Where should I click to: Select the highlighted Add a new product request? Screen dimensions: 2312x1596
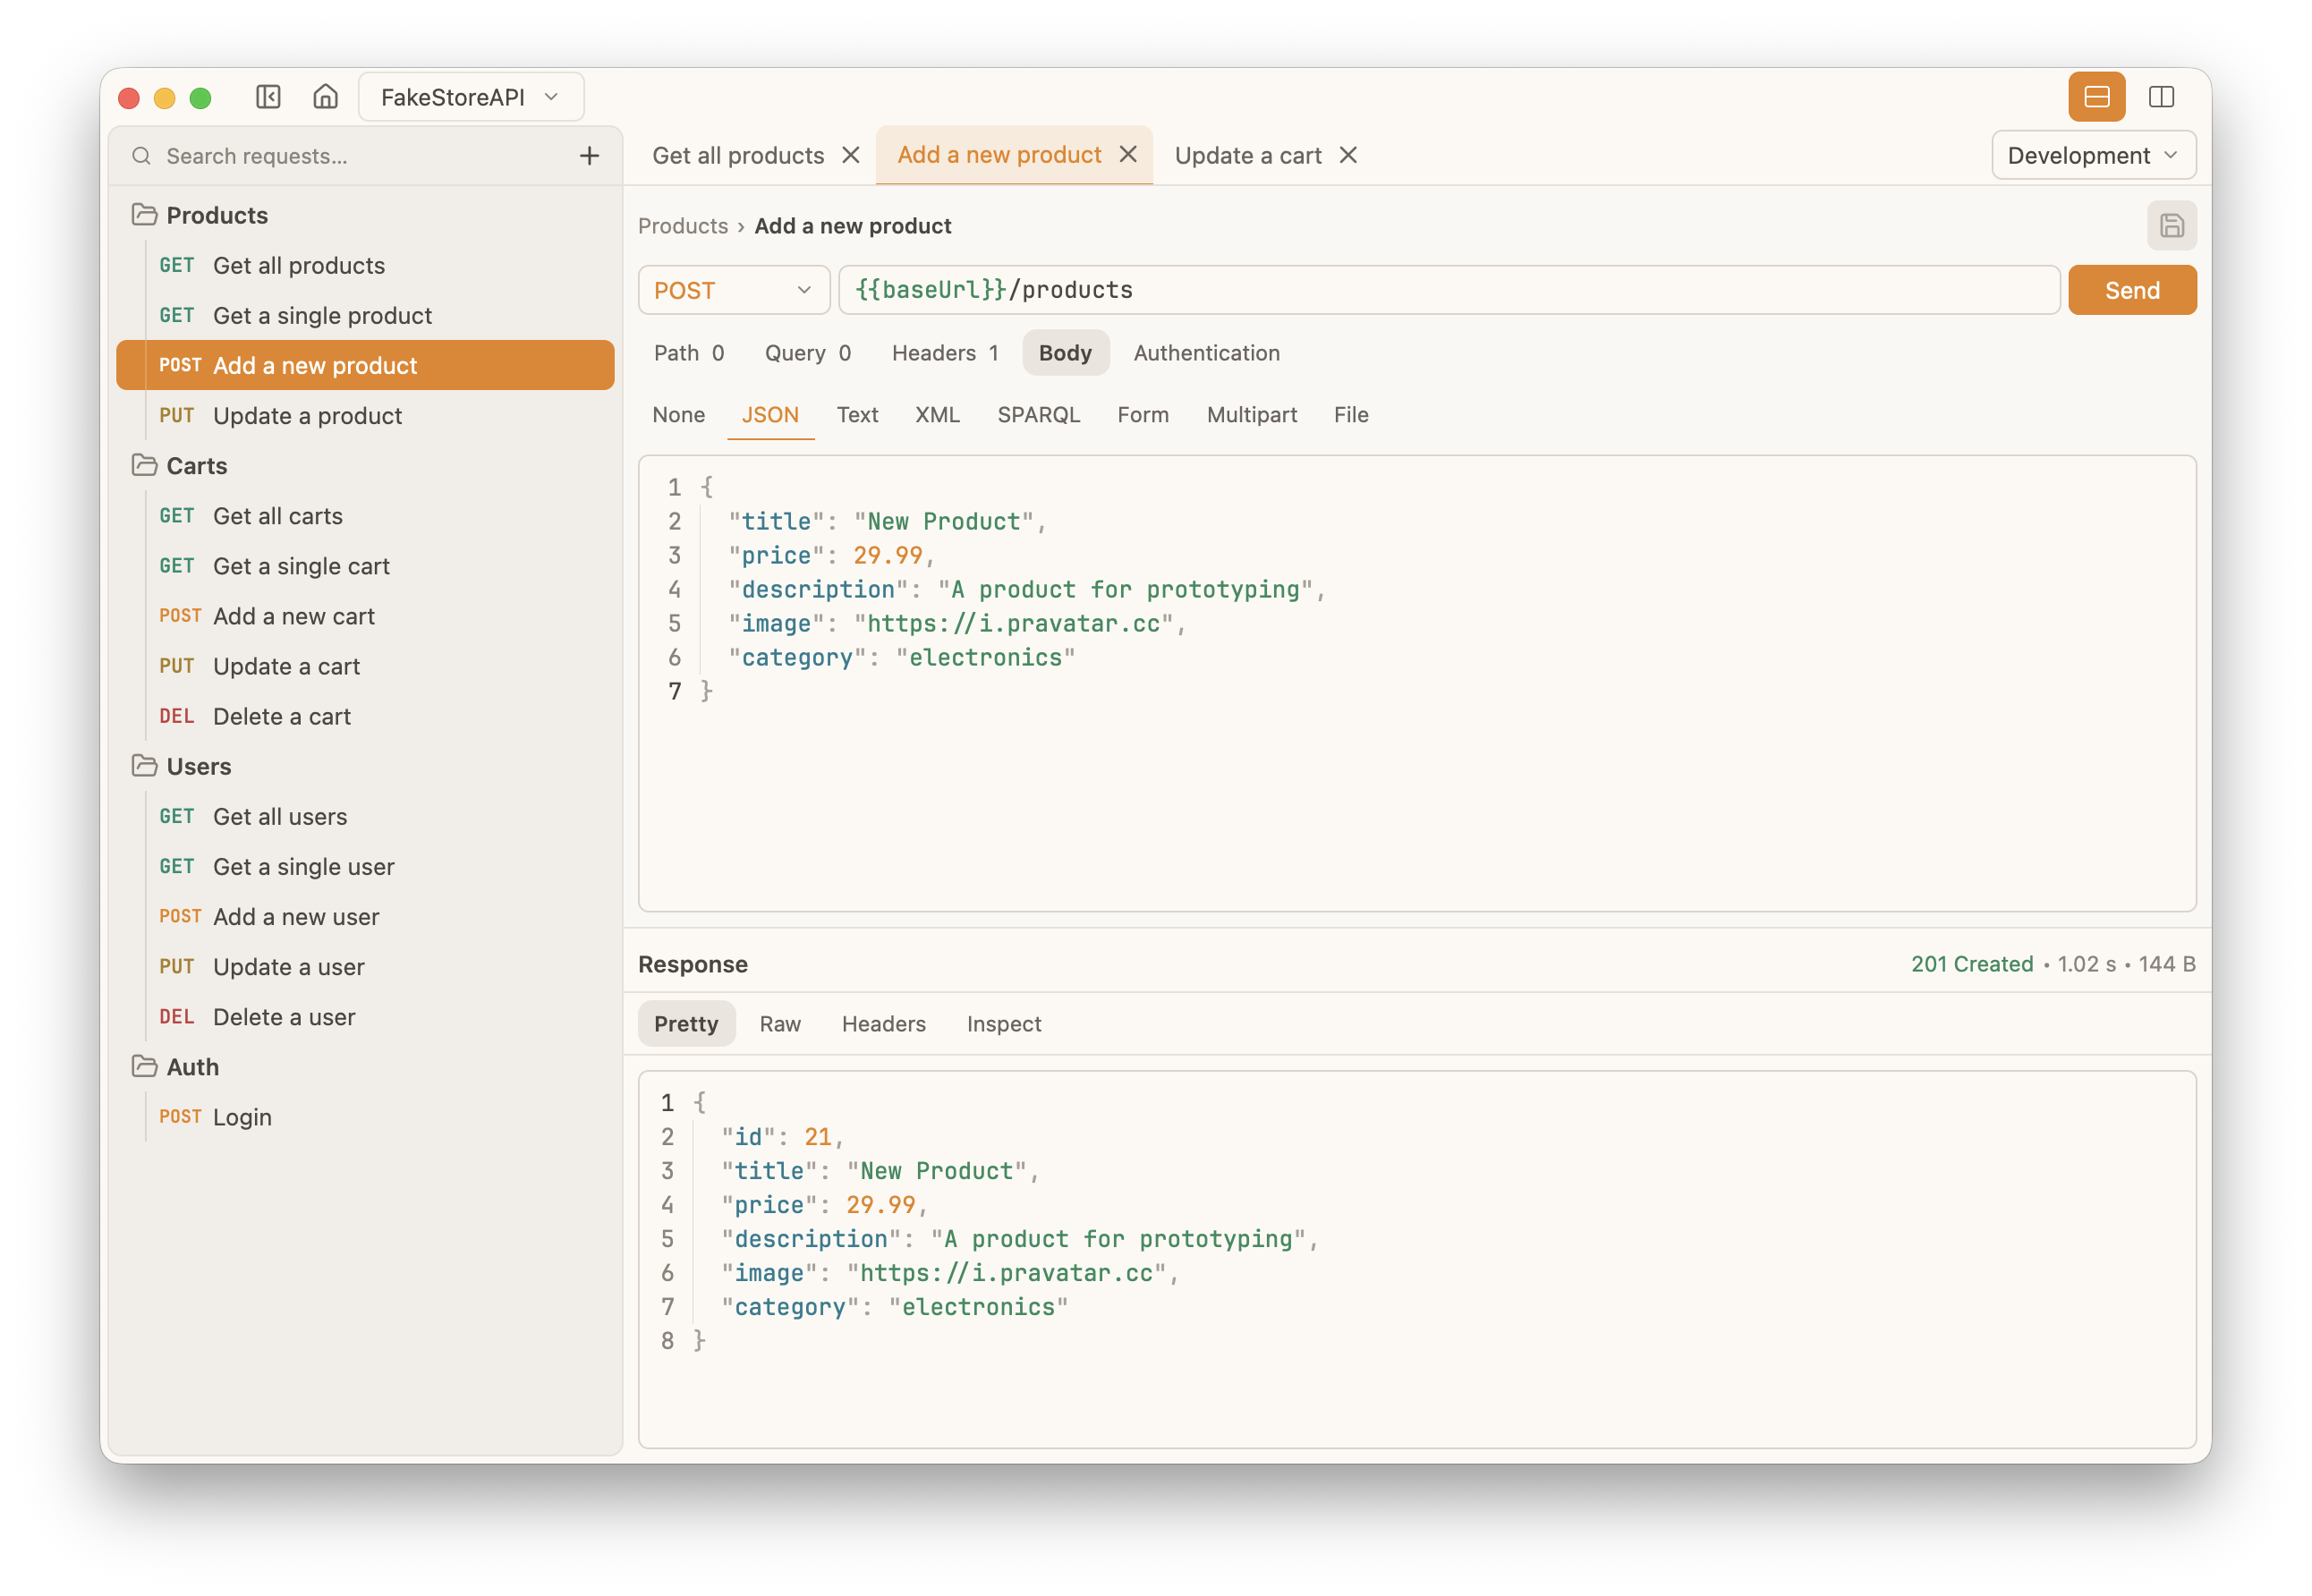[x=365, y=365]
